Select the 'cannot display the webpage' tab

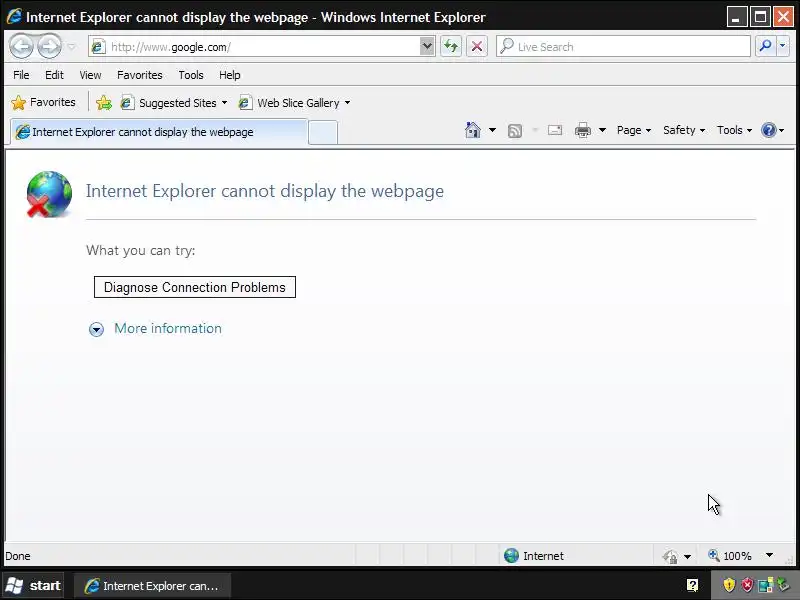pyautogui.click(x=159, y=132)
